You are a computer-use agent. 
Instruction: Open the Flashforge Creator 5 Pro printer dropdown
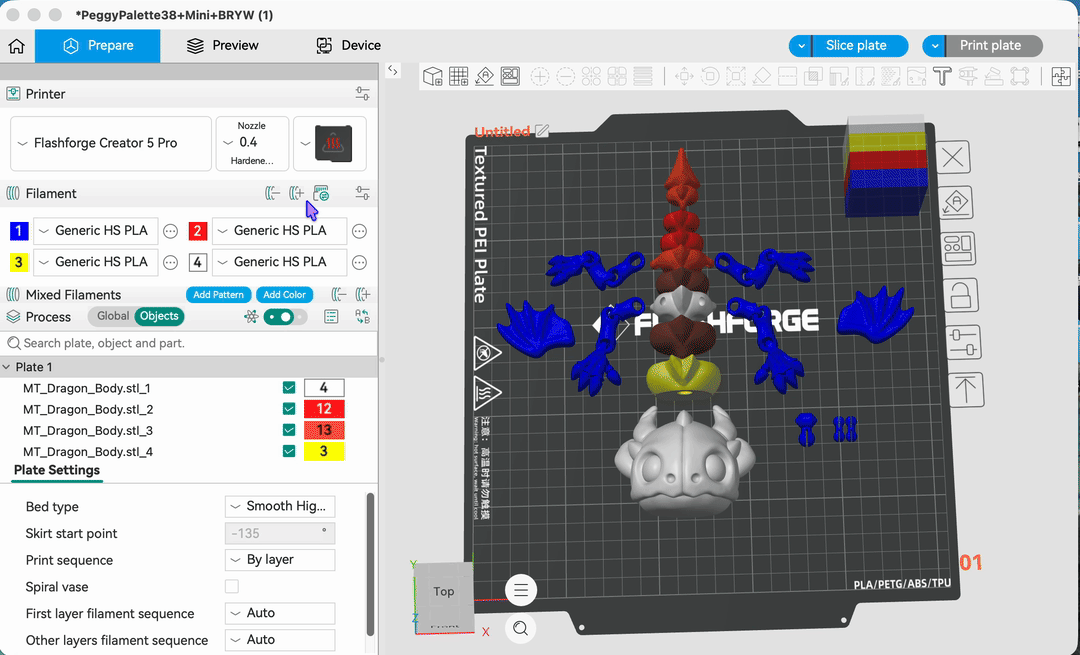111,143
